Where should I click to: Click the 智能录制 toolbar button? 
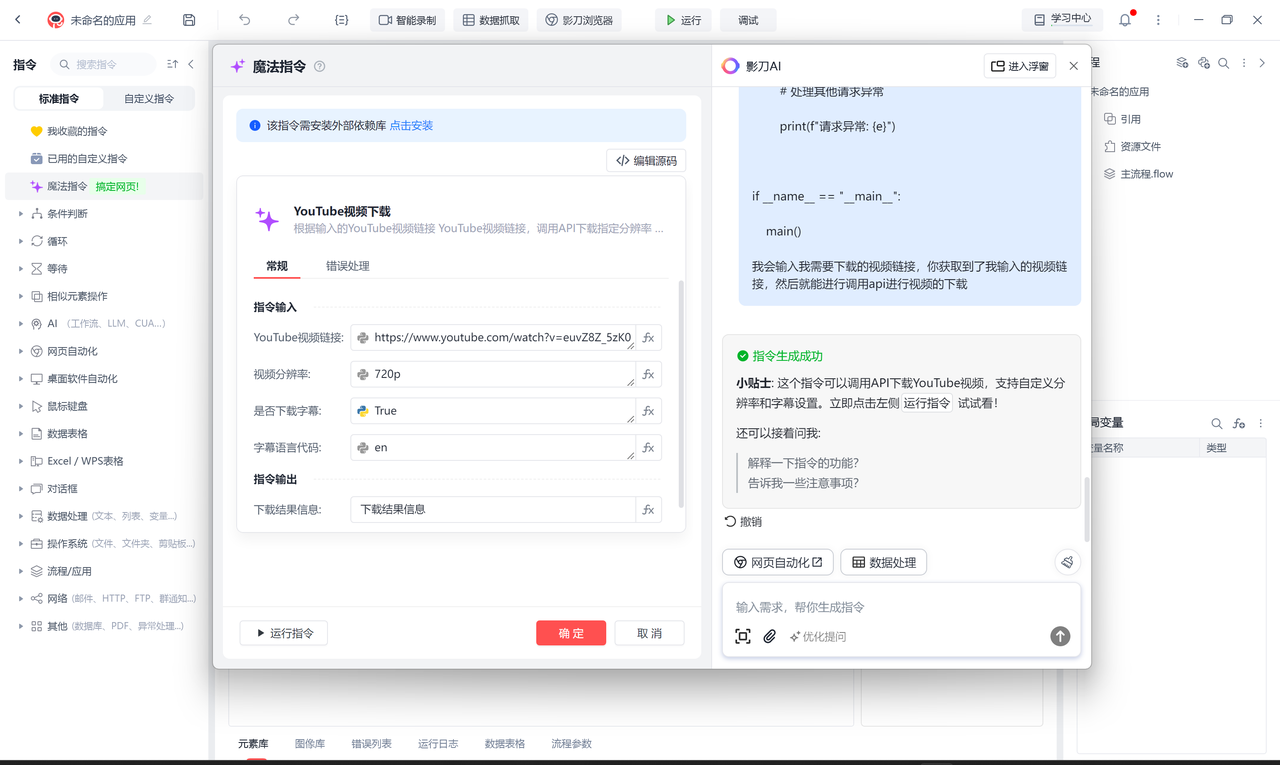408,20
